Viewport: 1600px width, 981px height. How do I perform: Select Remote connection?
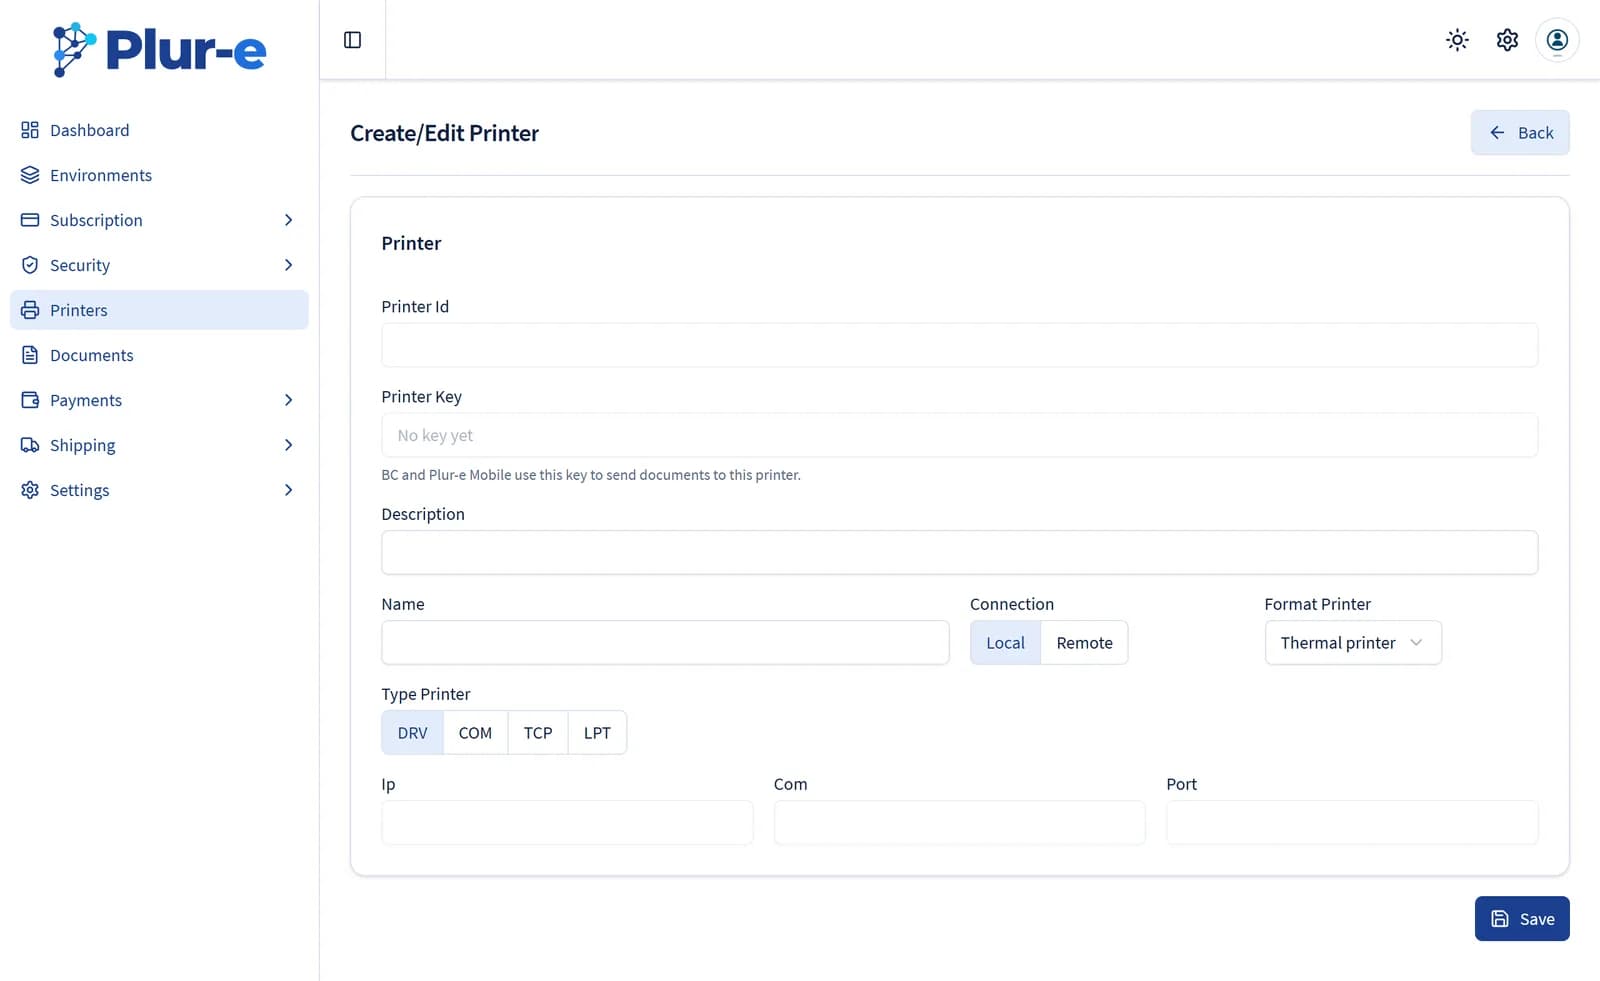[x=1084, y=643]
